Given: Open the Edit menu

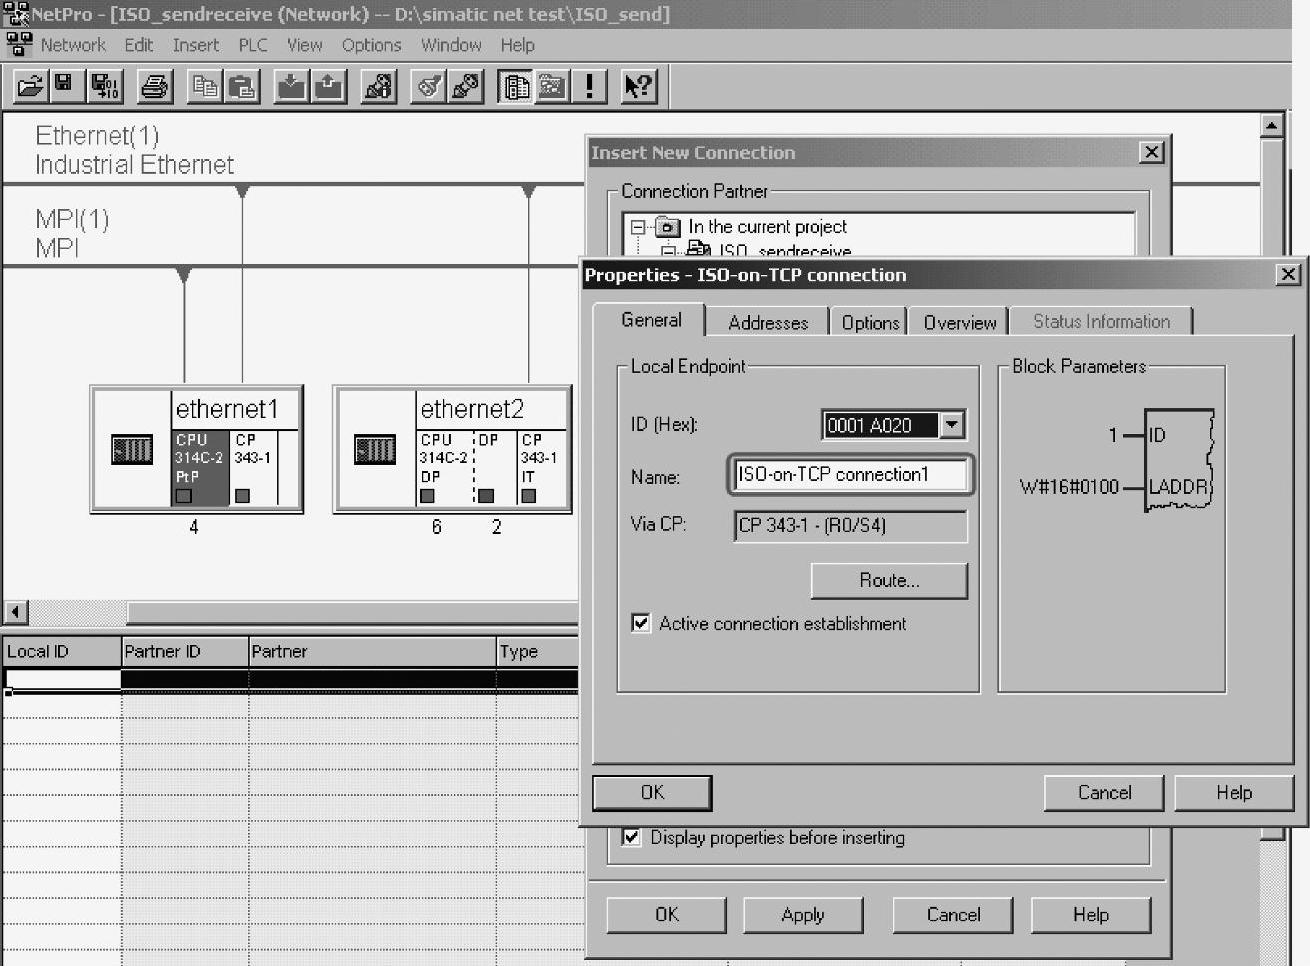Looking at the screenshot, I should coord(138,45).
